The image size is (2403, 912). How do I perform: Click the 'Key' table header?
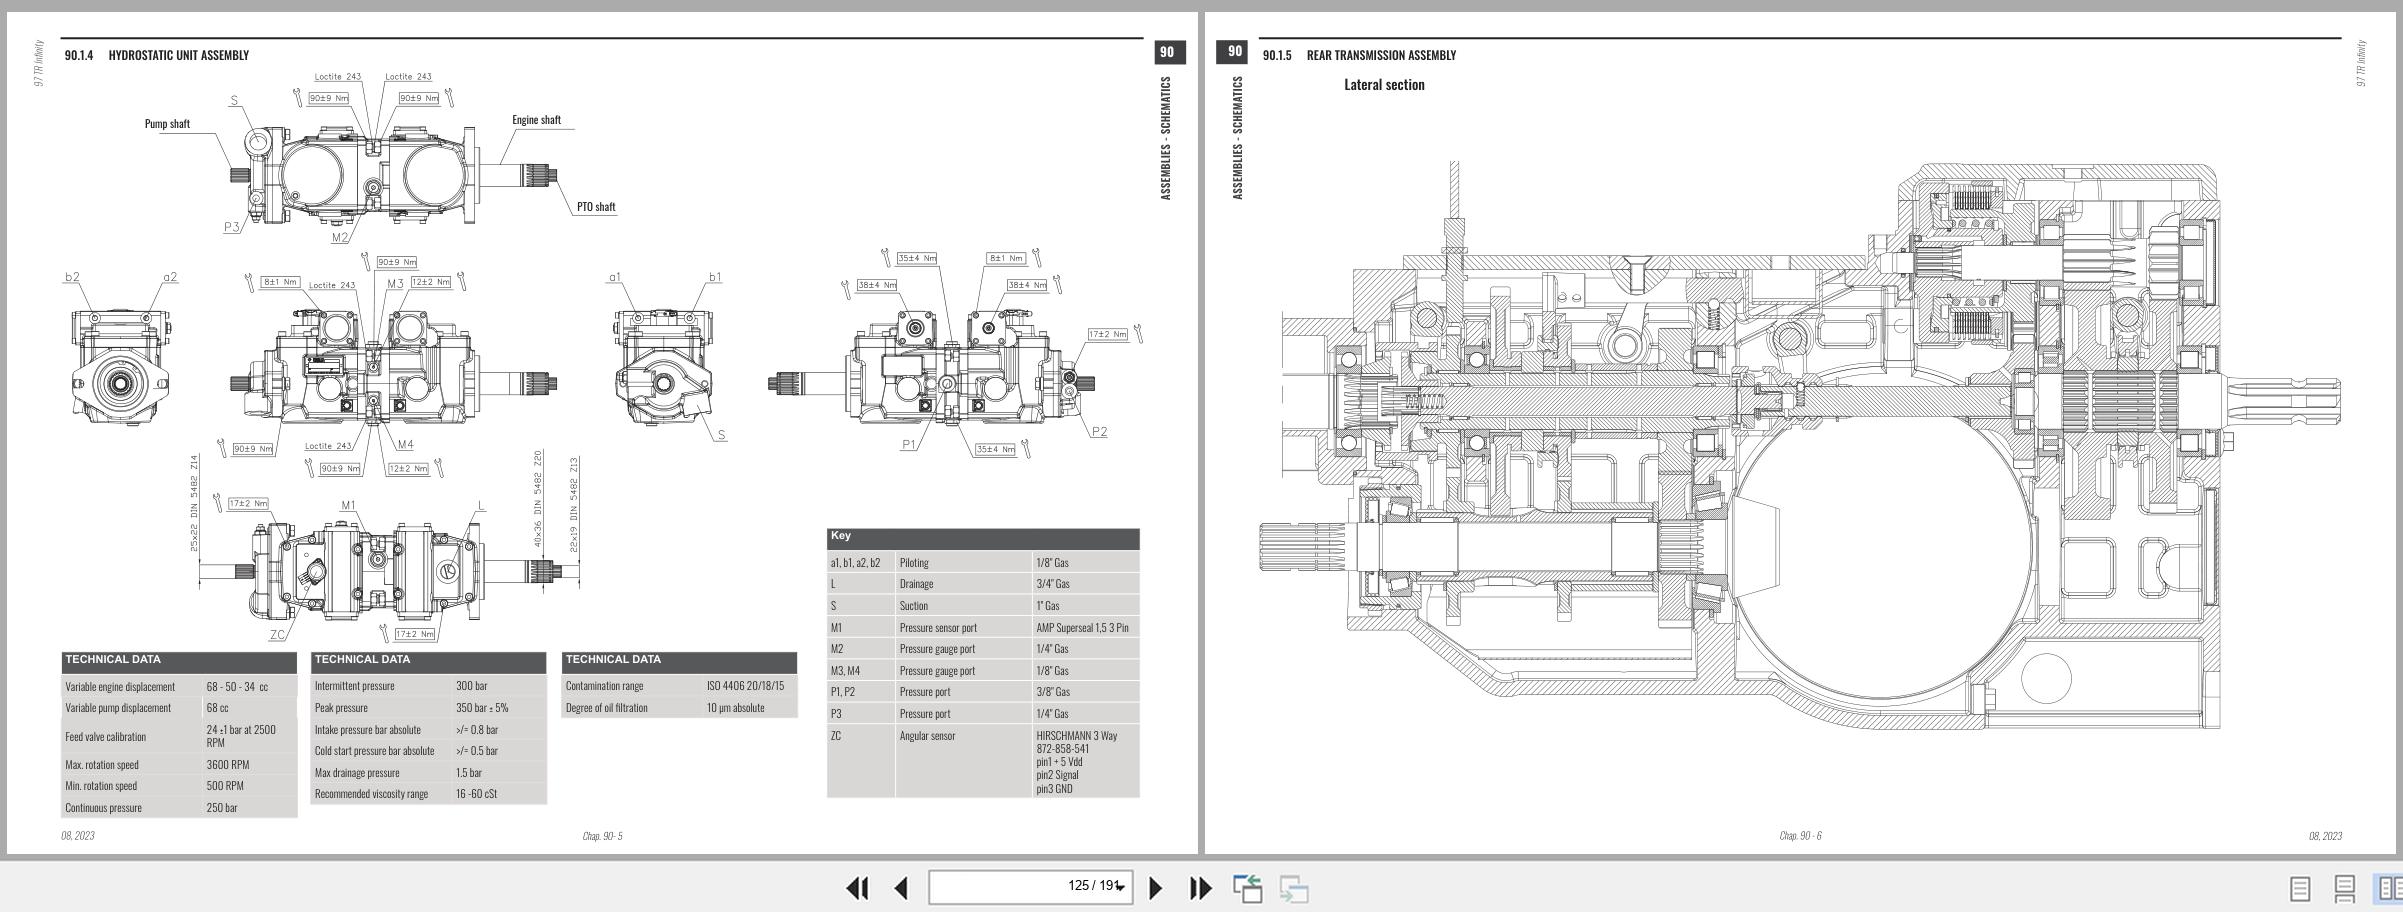pyautogui.click(x=983, y=537)
